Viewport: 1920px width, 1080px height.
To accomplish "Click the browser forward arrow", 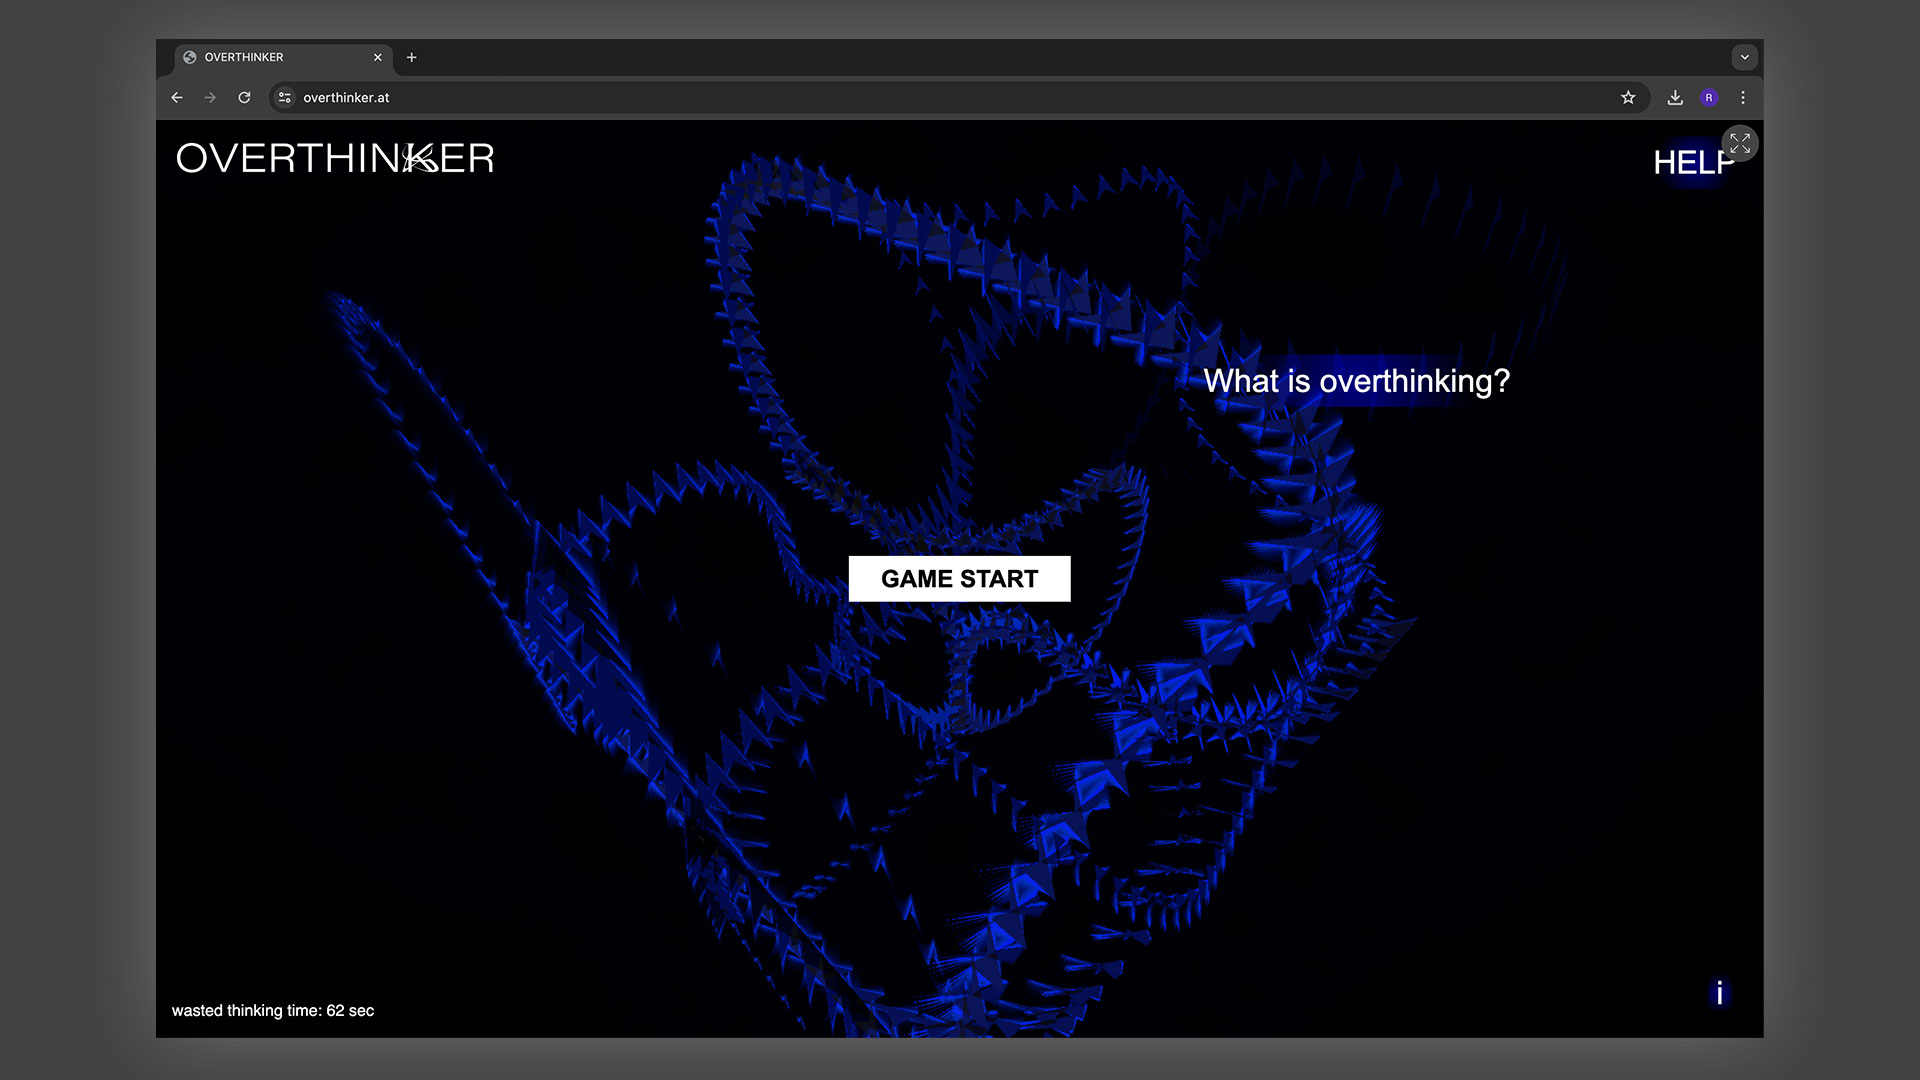I will [x=210, y=98].
